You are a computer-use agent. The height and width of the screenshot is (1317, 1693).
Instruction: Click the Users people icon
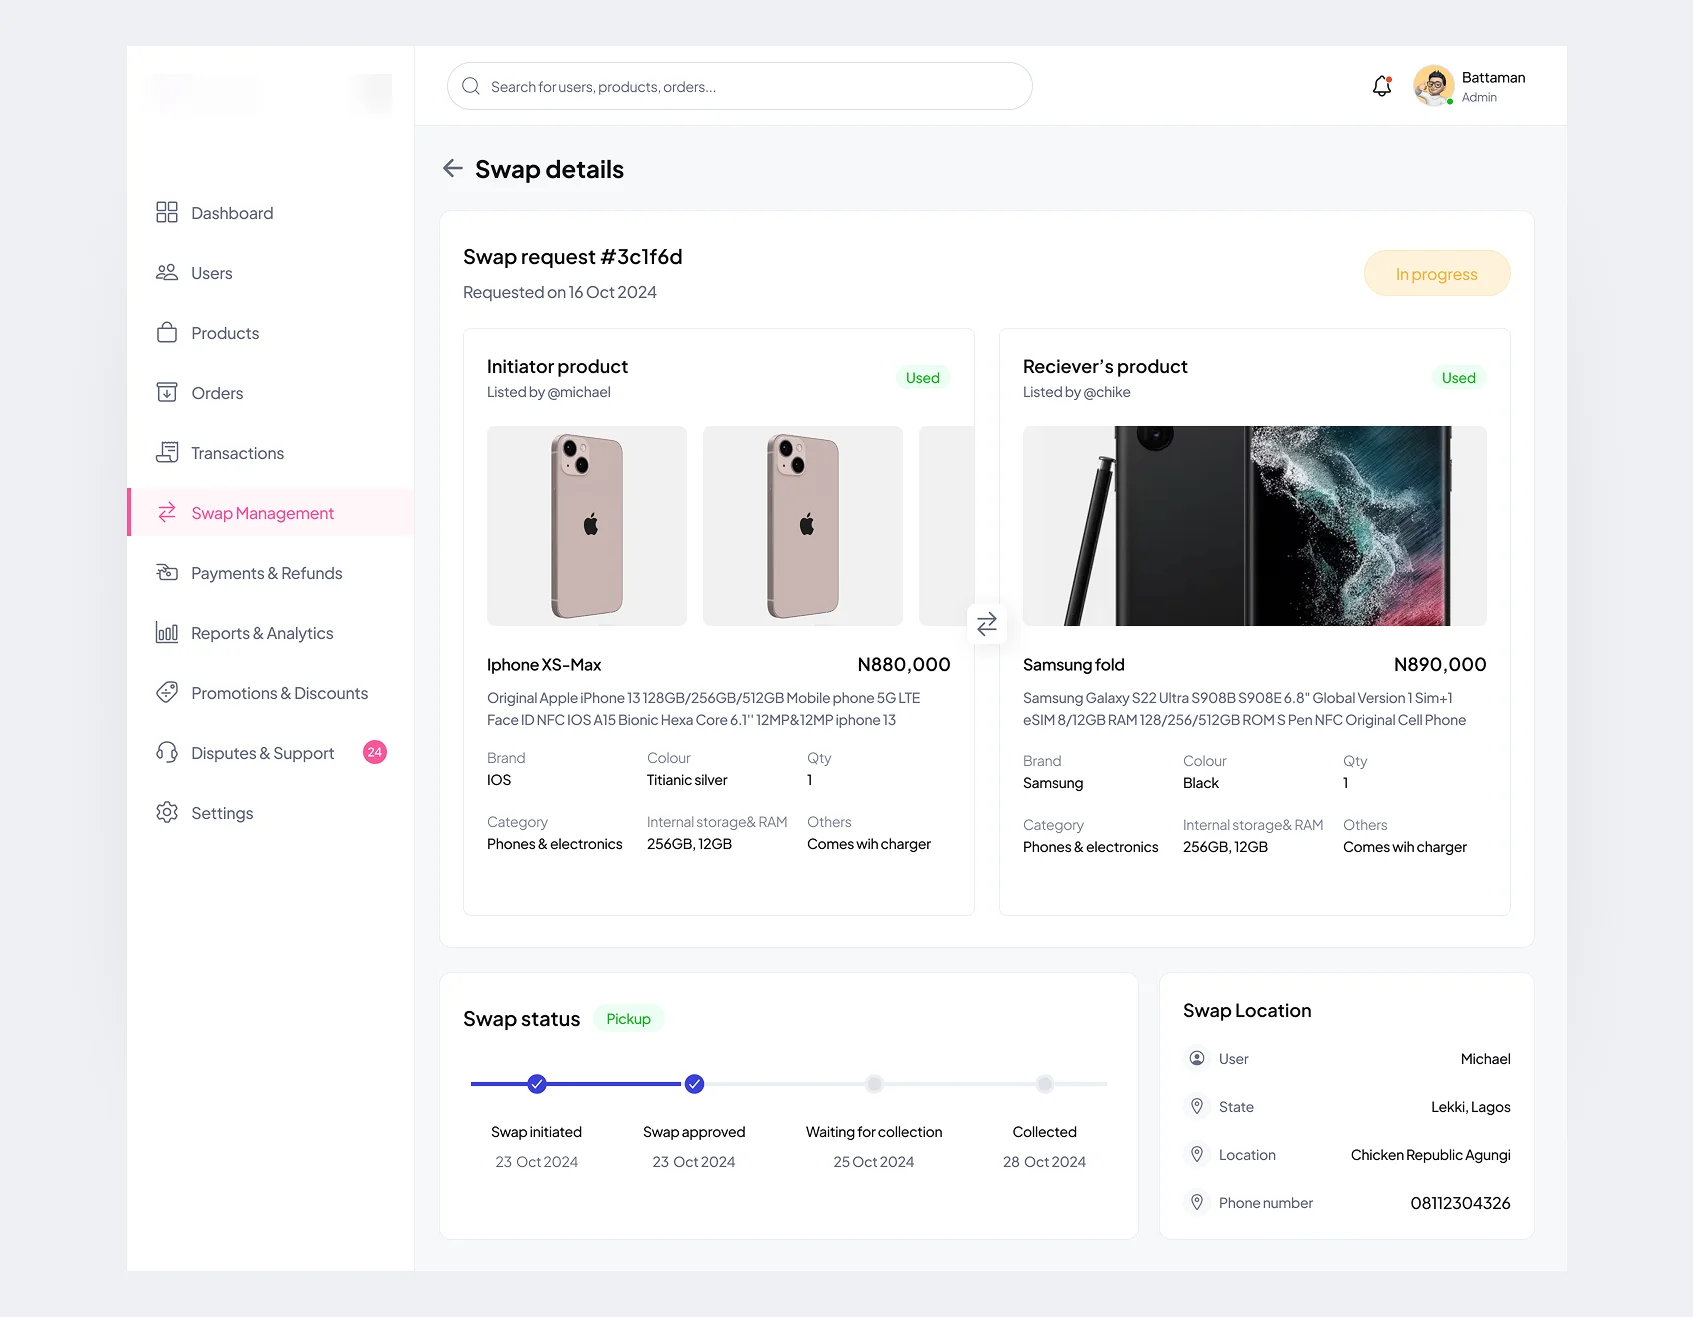tap(167, 272)
